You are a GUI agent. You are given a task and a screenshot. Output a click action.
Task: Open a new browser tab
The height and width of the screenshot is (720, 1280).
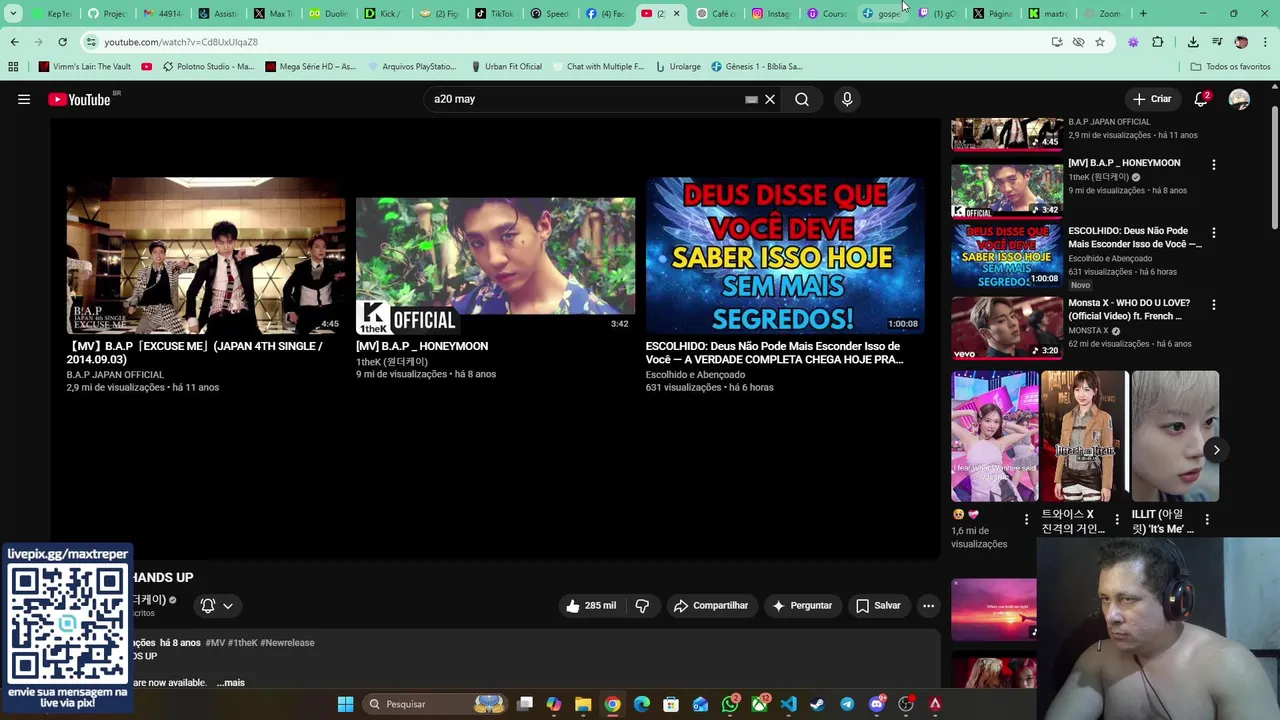(1143, 14)
